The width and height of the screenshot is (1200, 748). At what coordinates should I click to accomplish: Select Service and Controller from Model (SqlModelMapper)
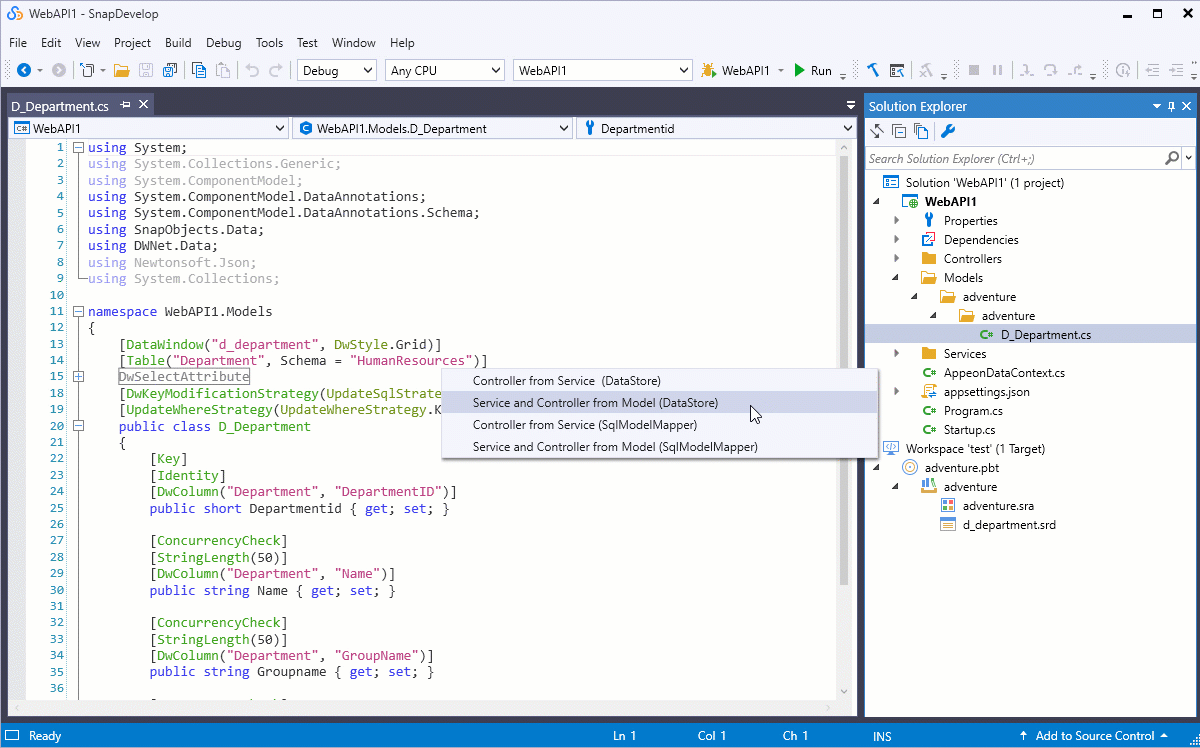tap(660, 447)
